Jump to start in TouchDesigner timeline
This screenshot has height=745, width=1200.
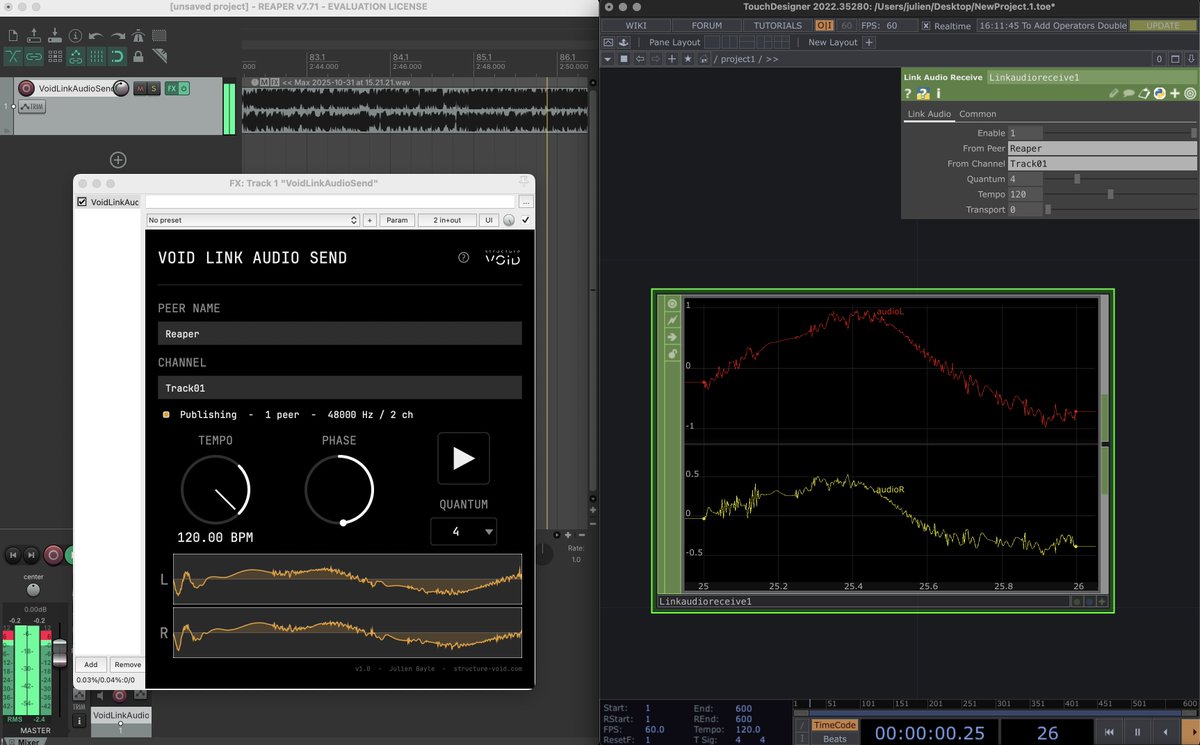coord(1109,732)
